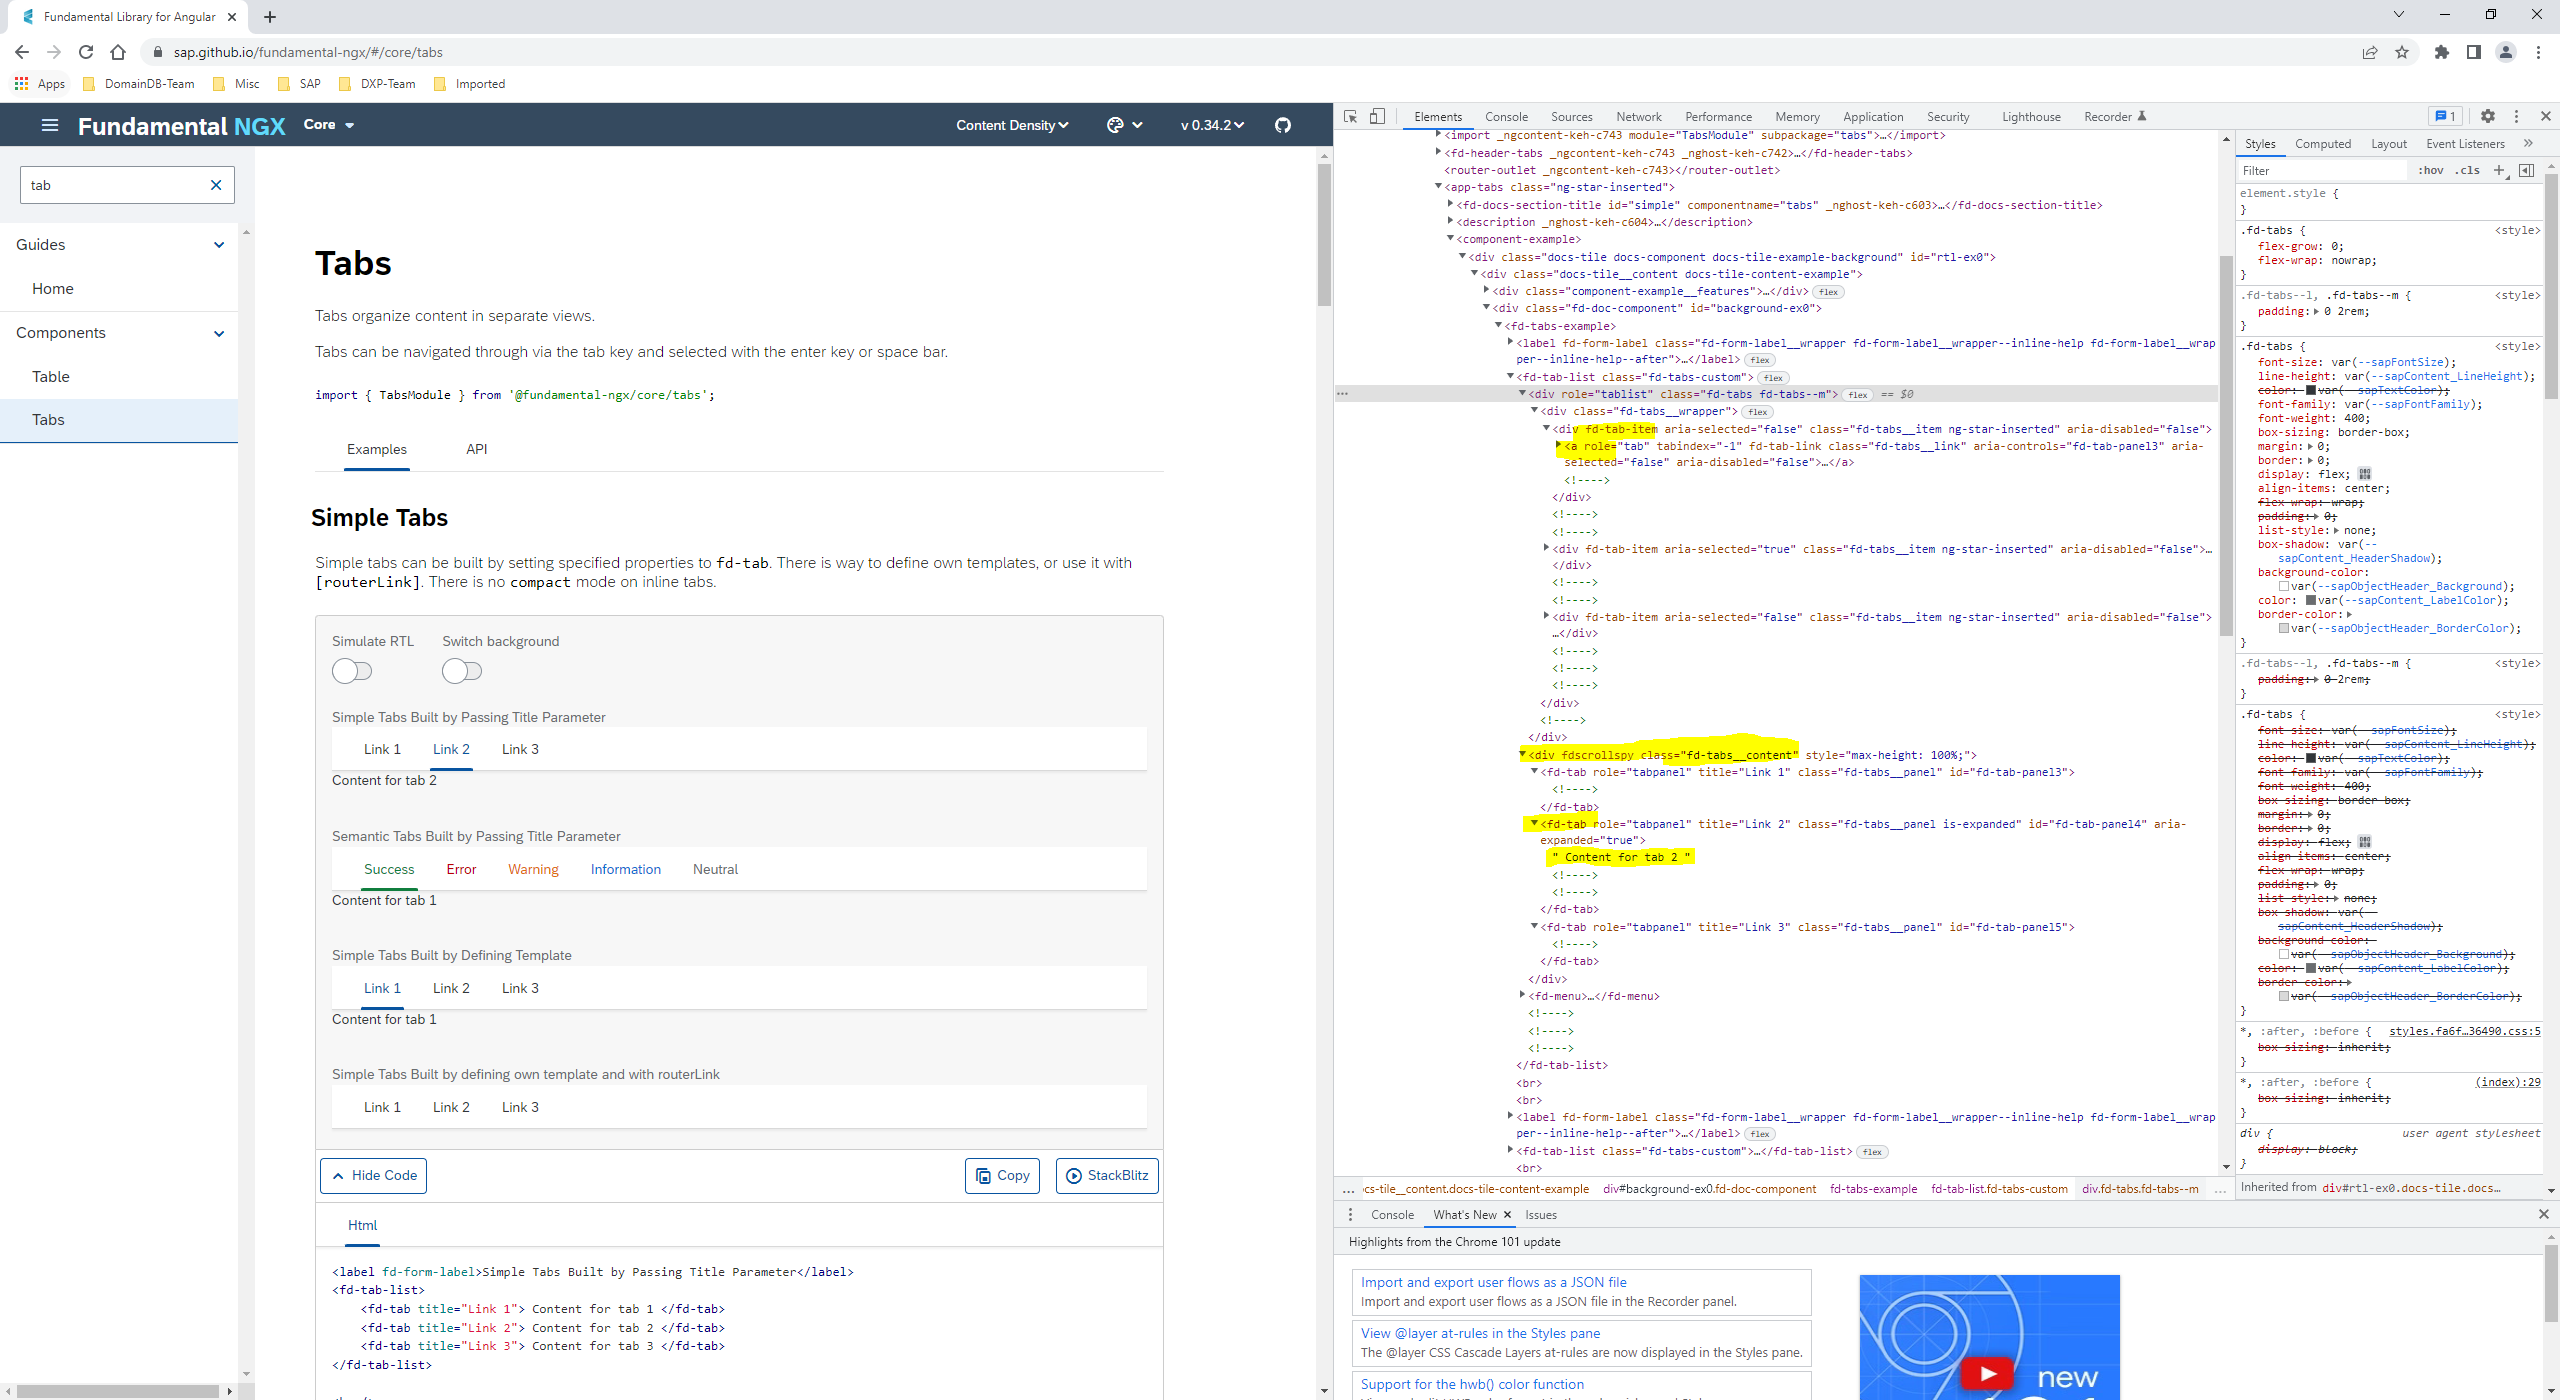
Task: Reload the page
Action: point(86,52)
